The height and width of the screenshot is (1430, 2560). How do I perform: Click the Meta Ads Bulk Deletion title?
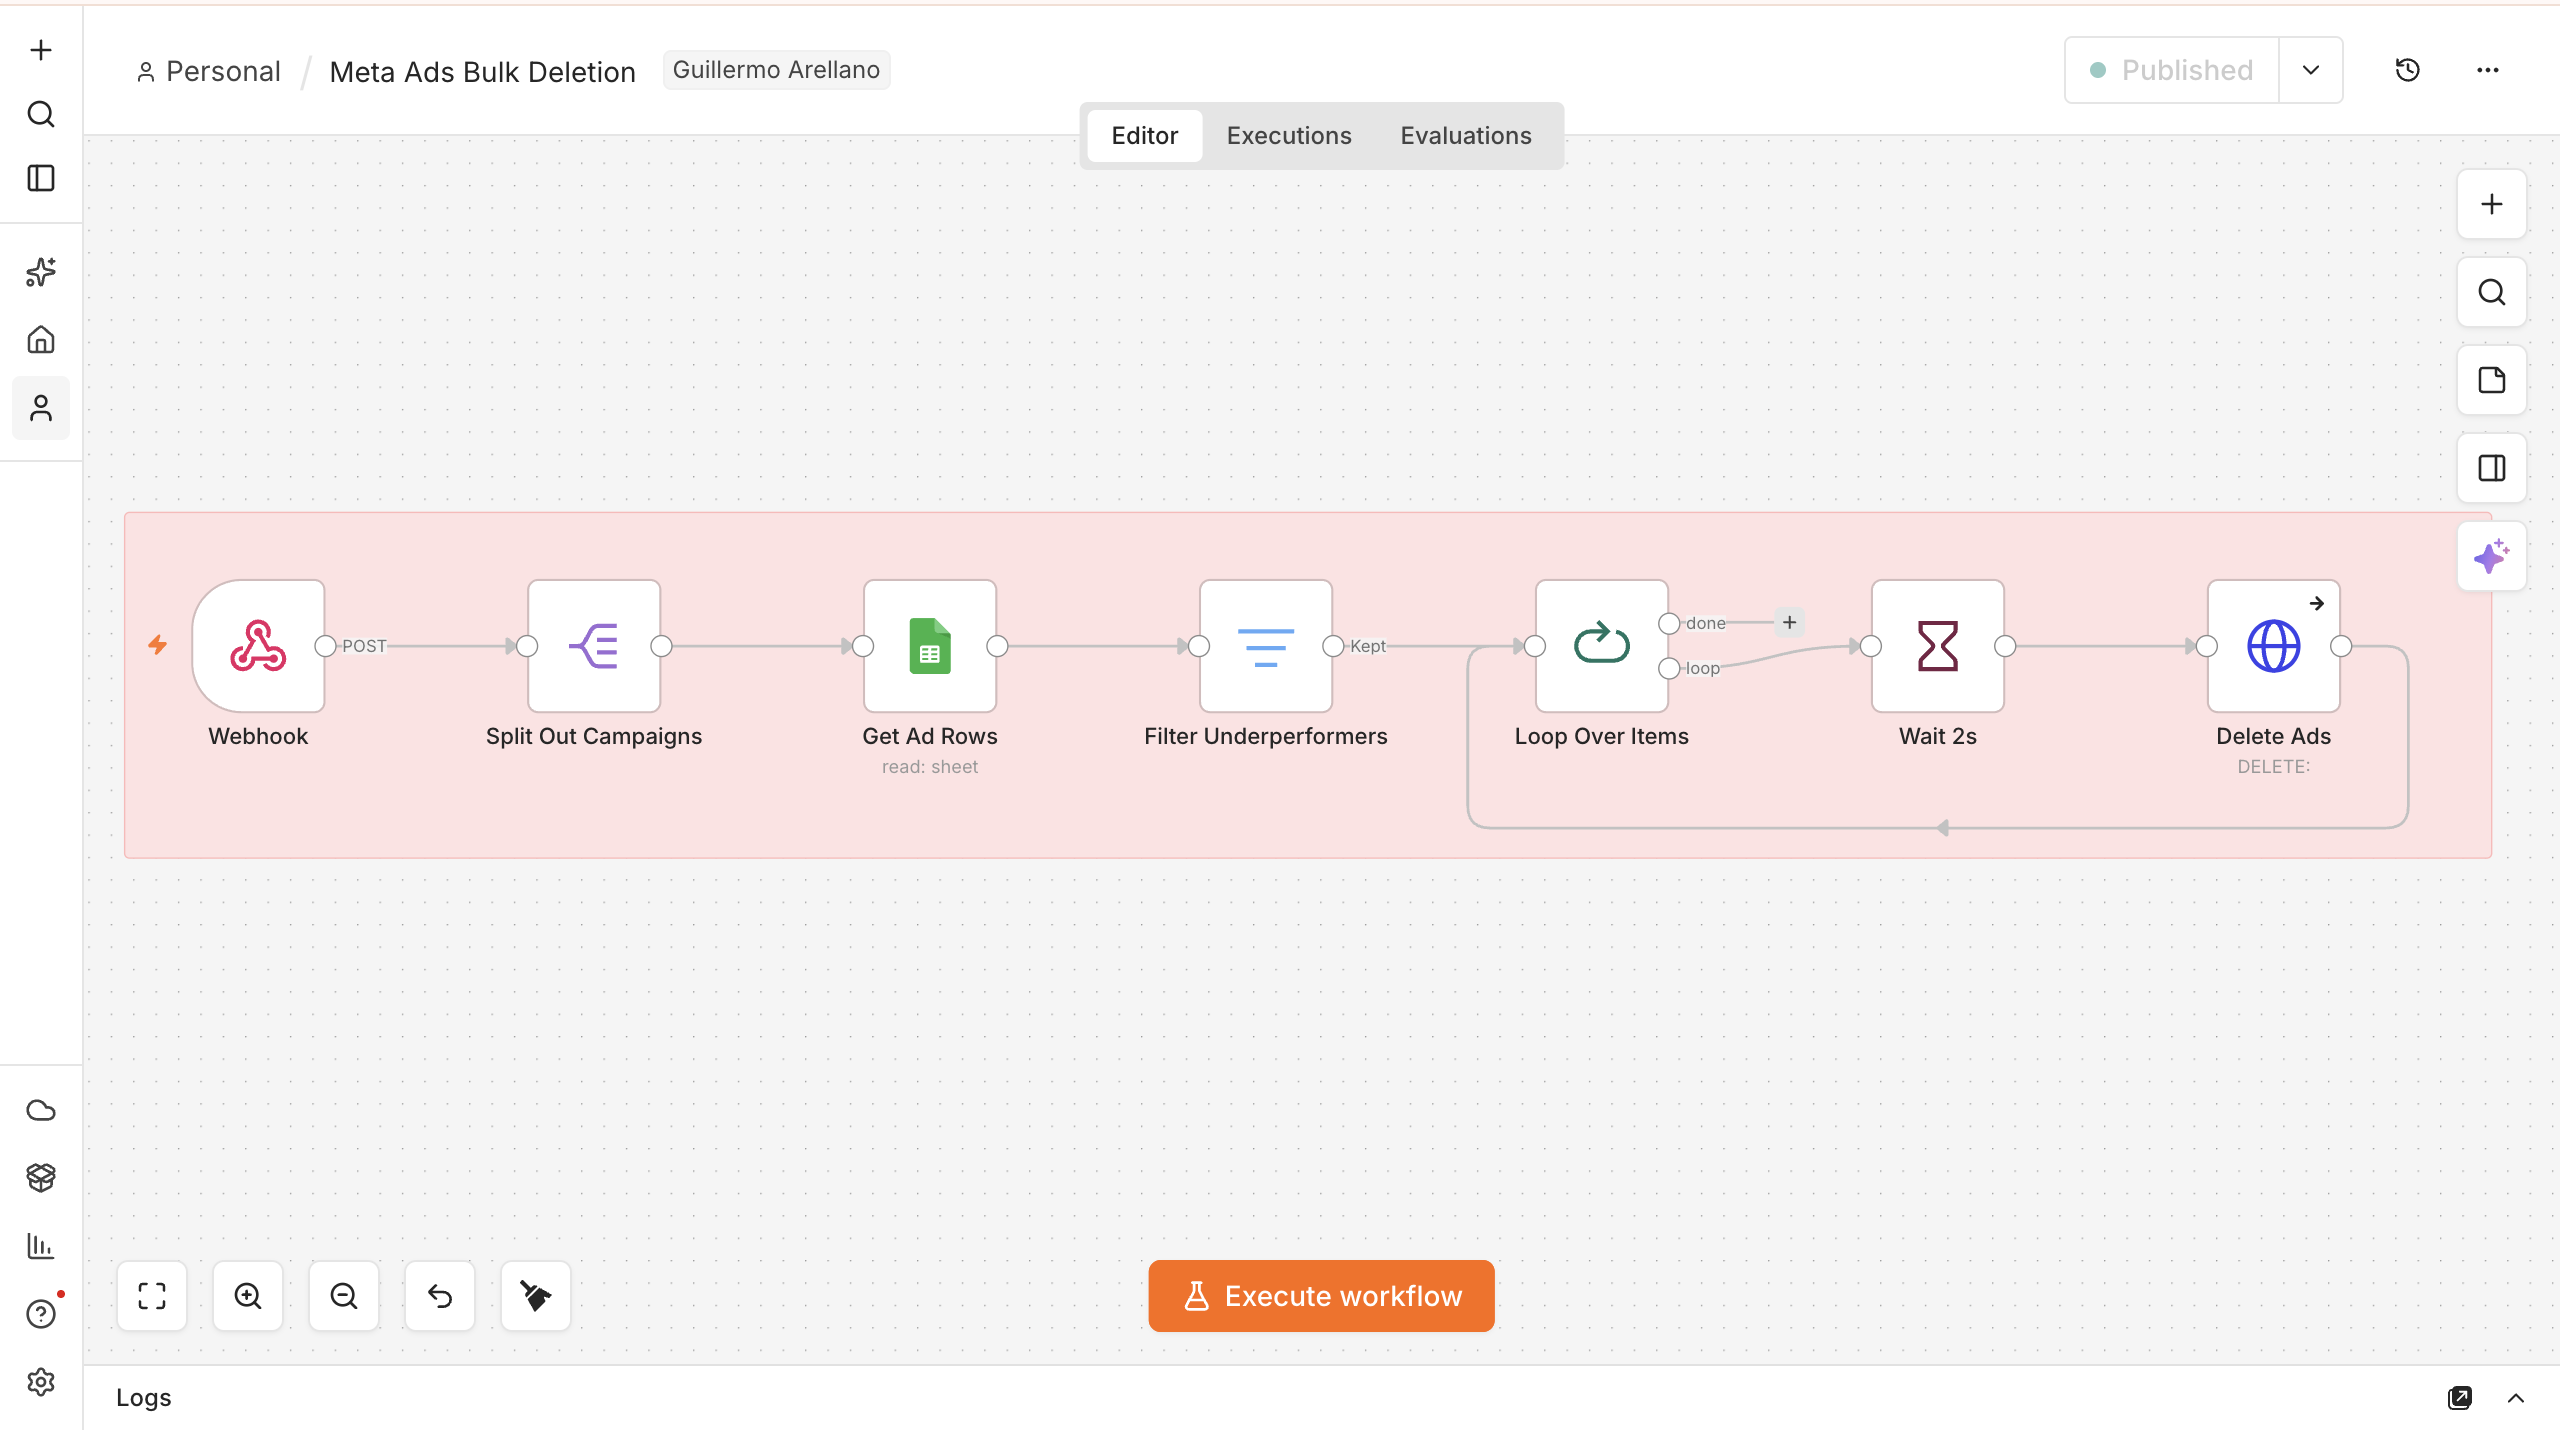[x=483, y=72]
